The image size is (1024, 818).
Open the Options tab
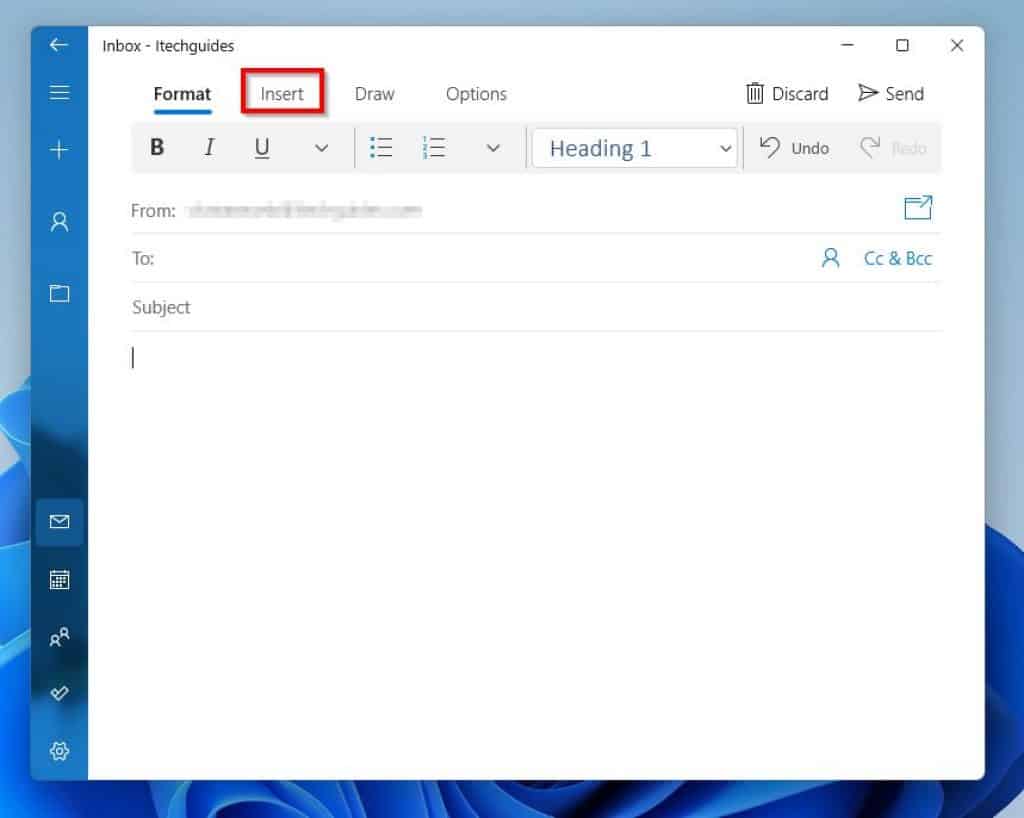point(476,94)
